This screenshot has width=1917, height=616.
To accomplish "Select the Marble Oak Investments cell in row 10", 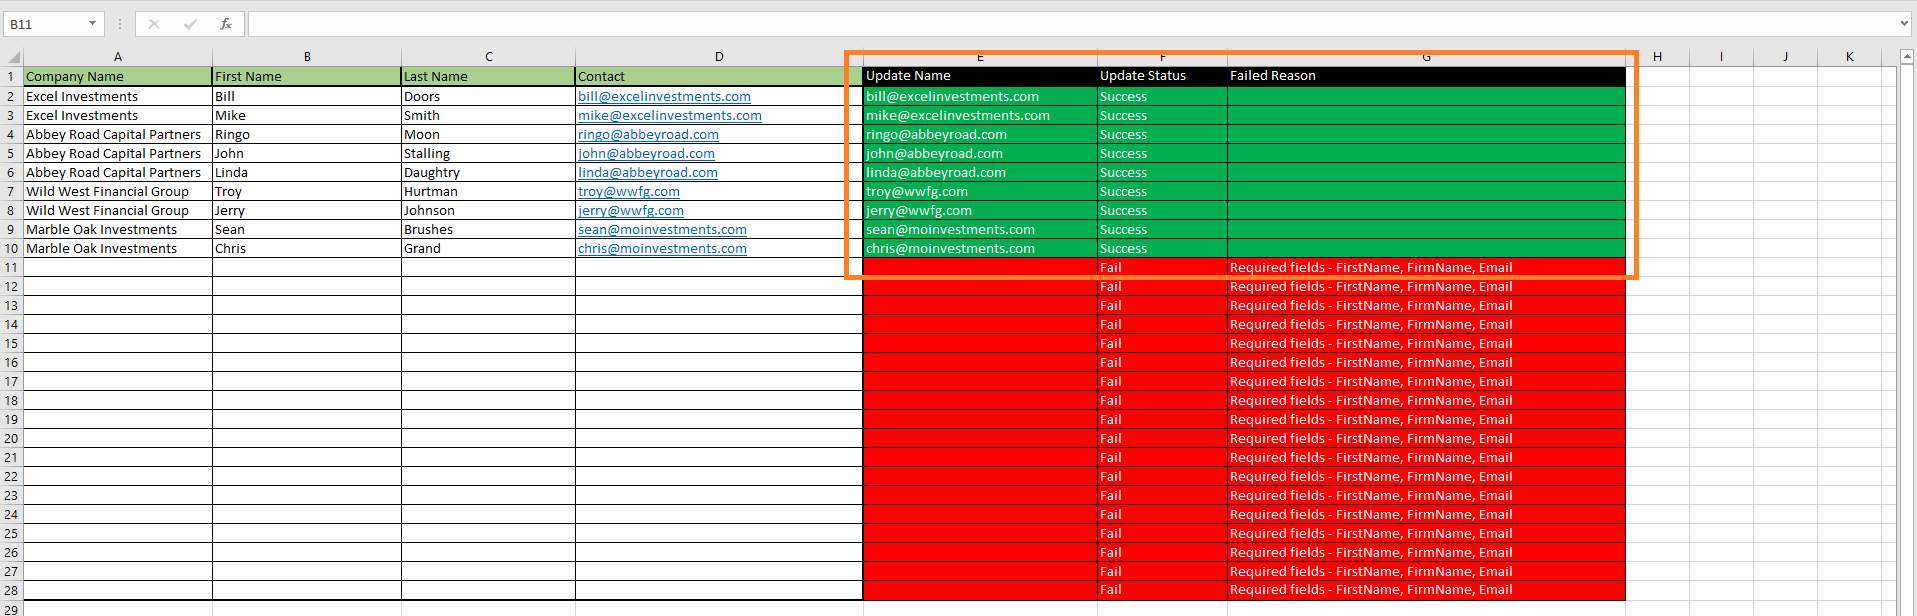I will click(x=118, y=248).
